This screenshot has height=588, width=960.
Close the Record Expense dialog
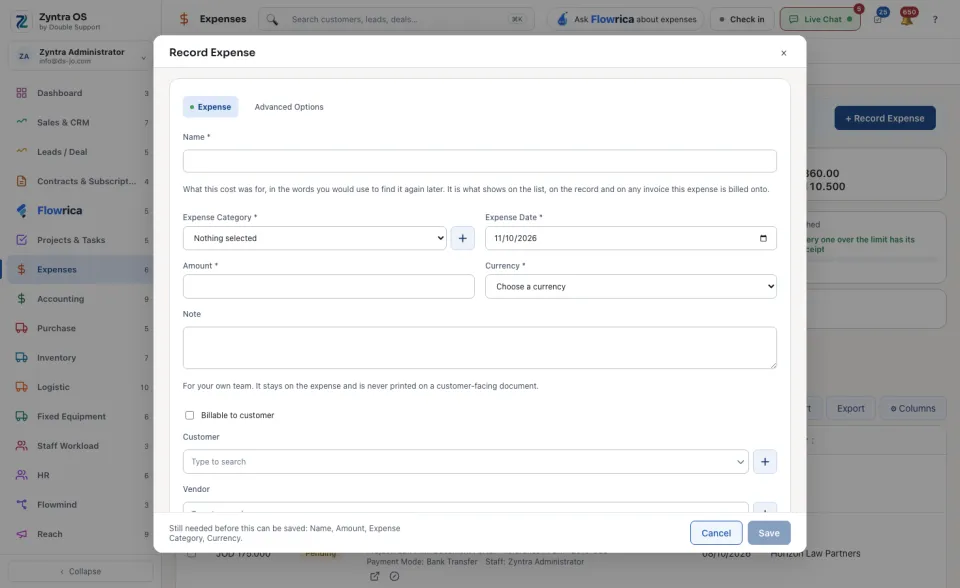tap(784, 53)
